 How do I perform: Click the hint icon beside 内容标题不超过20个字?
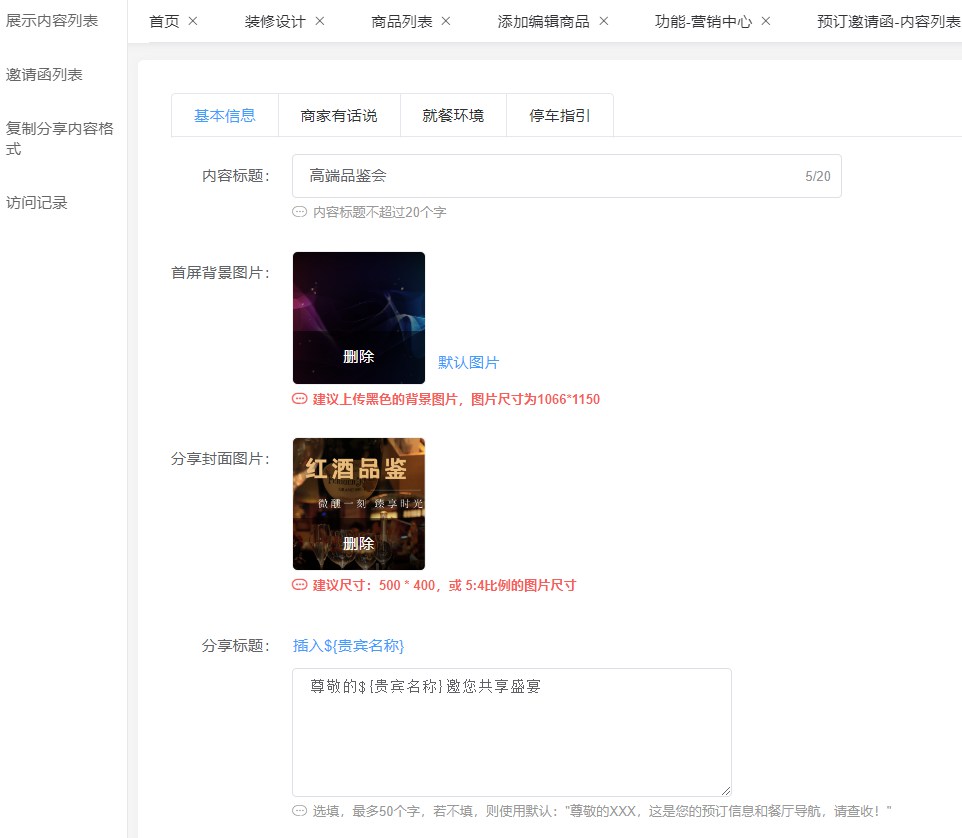[x=299, y=212]
